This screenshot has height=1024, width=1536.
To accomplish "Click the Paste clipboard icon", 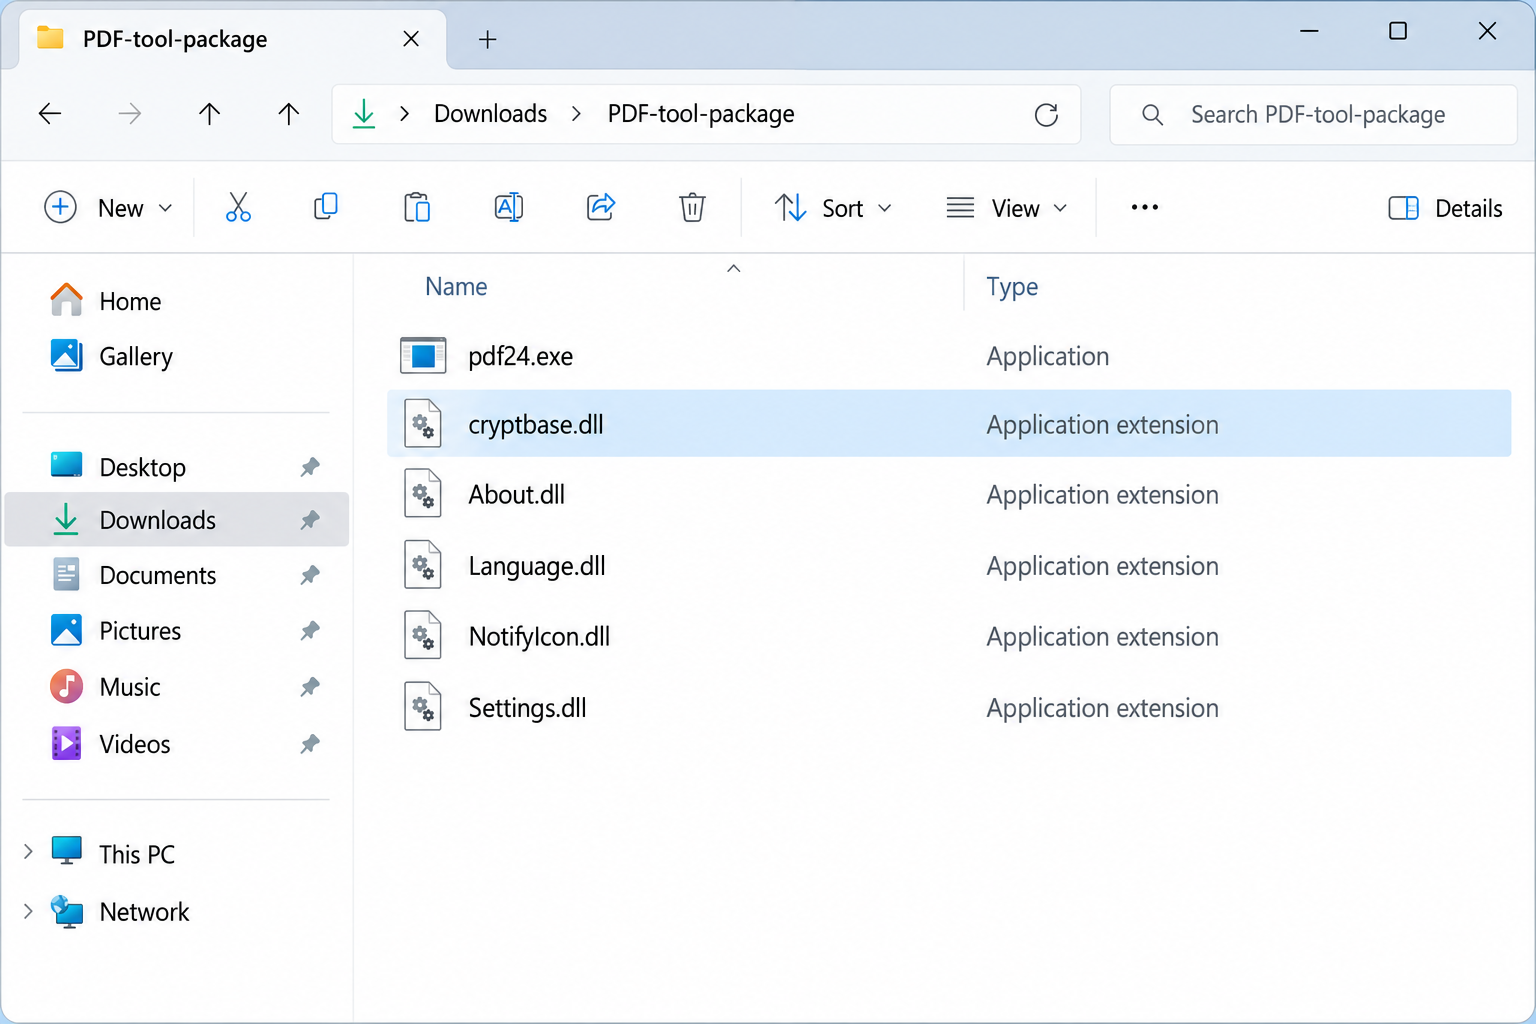I will [x=417, y=208].
